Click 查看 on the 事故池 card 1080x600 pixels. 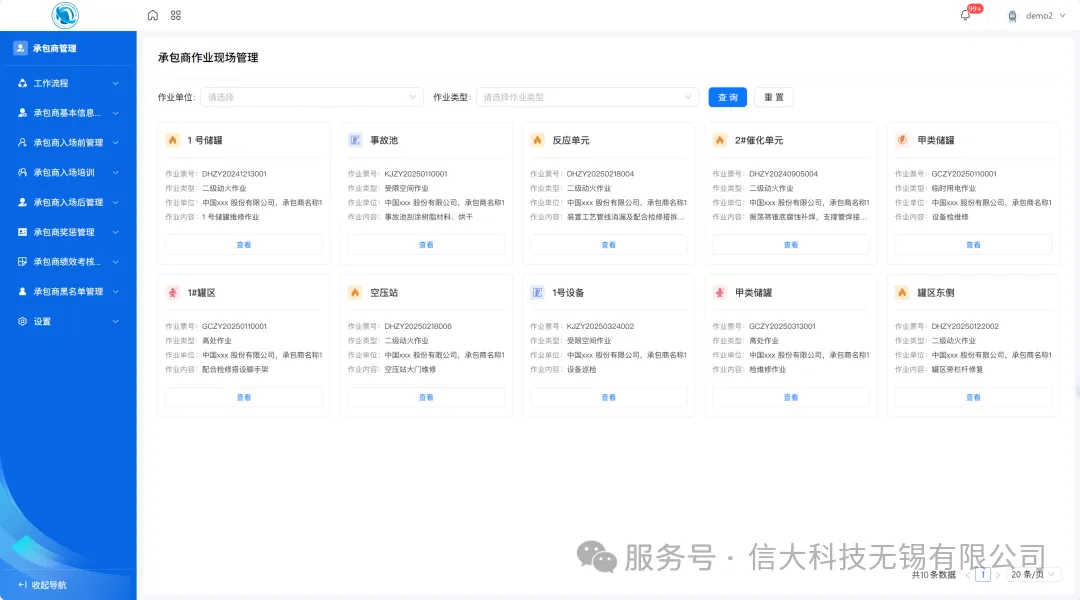(x=426, y=245)
